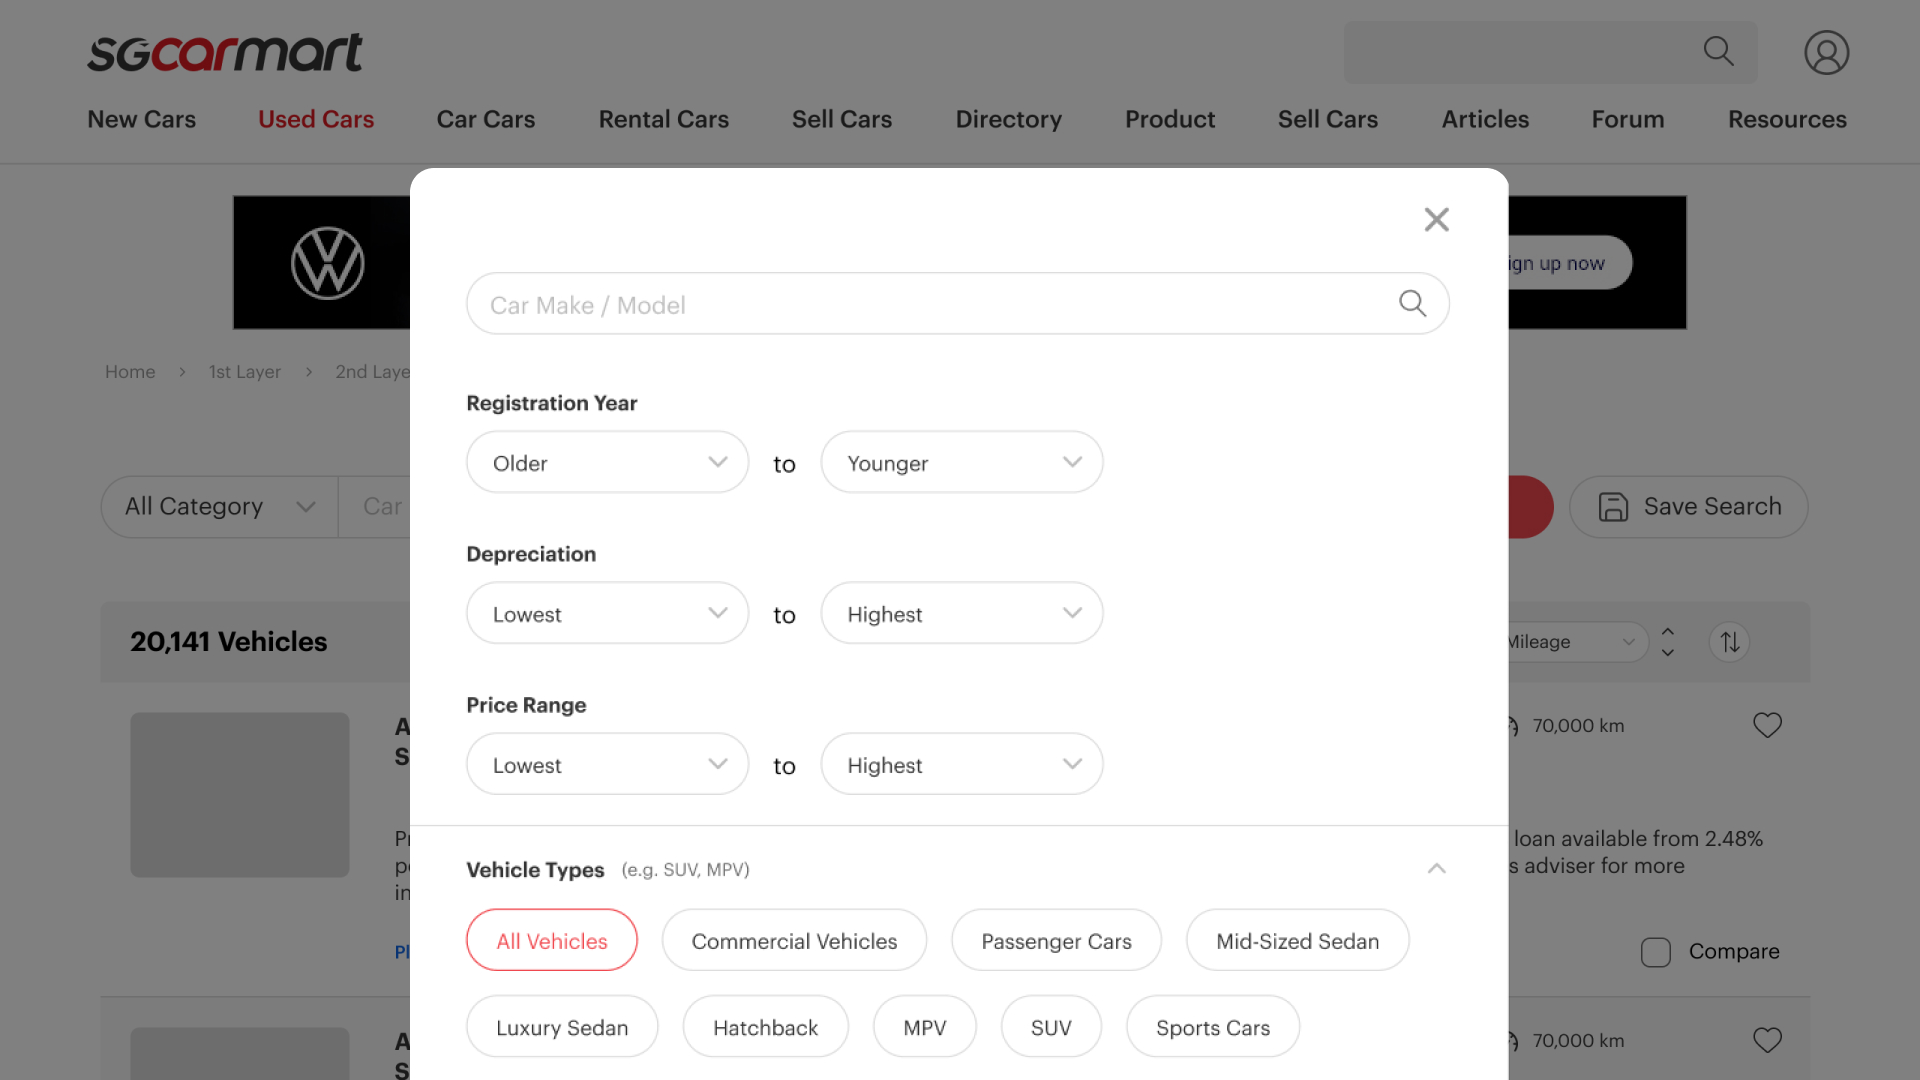Screen dimensions: 1920x1080
Task: Select the All Vehicles type chip
Action: [552, 940]
